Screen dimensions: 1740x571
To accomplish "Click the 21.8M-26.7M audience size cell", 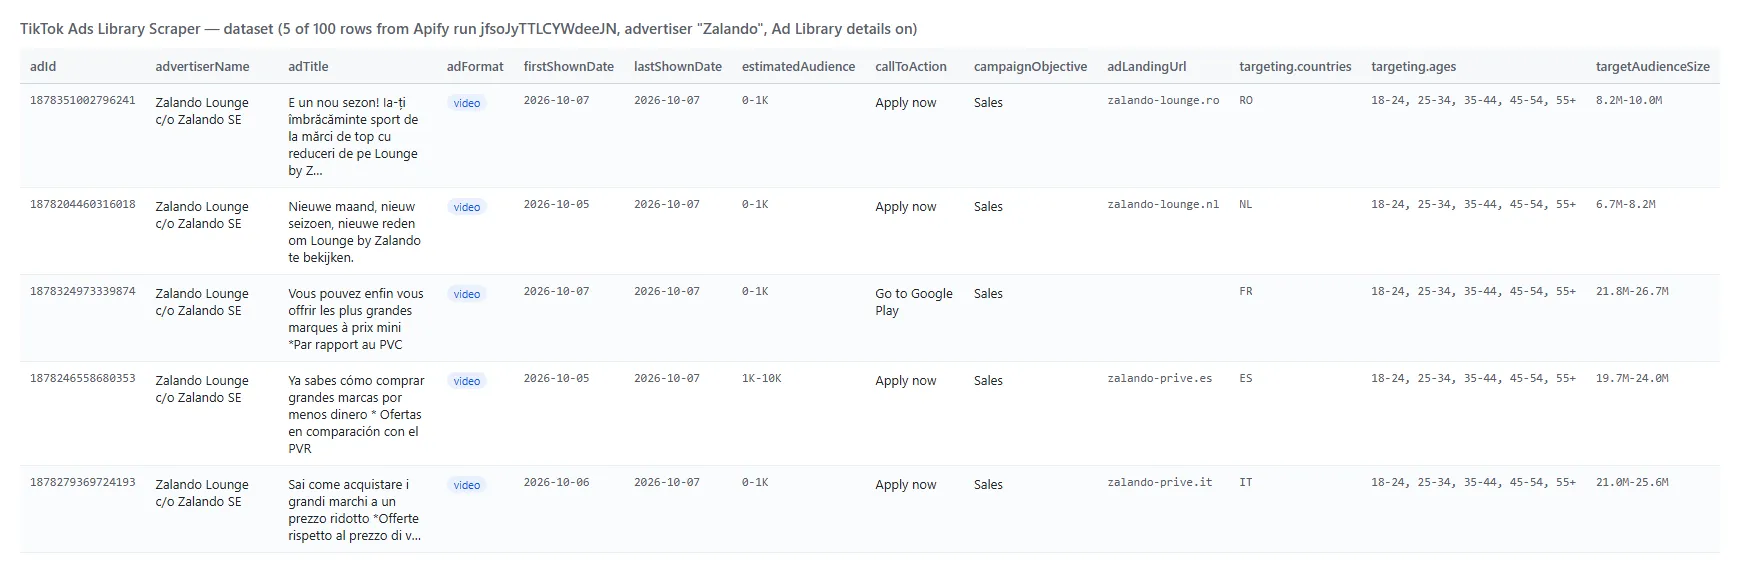I will [1632, 292].
